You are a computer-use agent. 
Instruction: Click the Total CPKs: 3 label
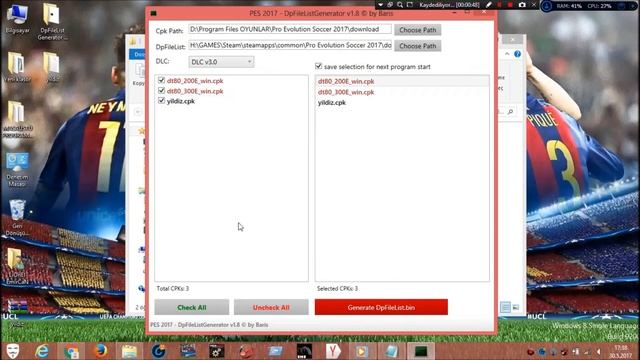tap(173, 289)
